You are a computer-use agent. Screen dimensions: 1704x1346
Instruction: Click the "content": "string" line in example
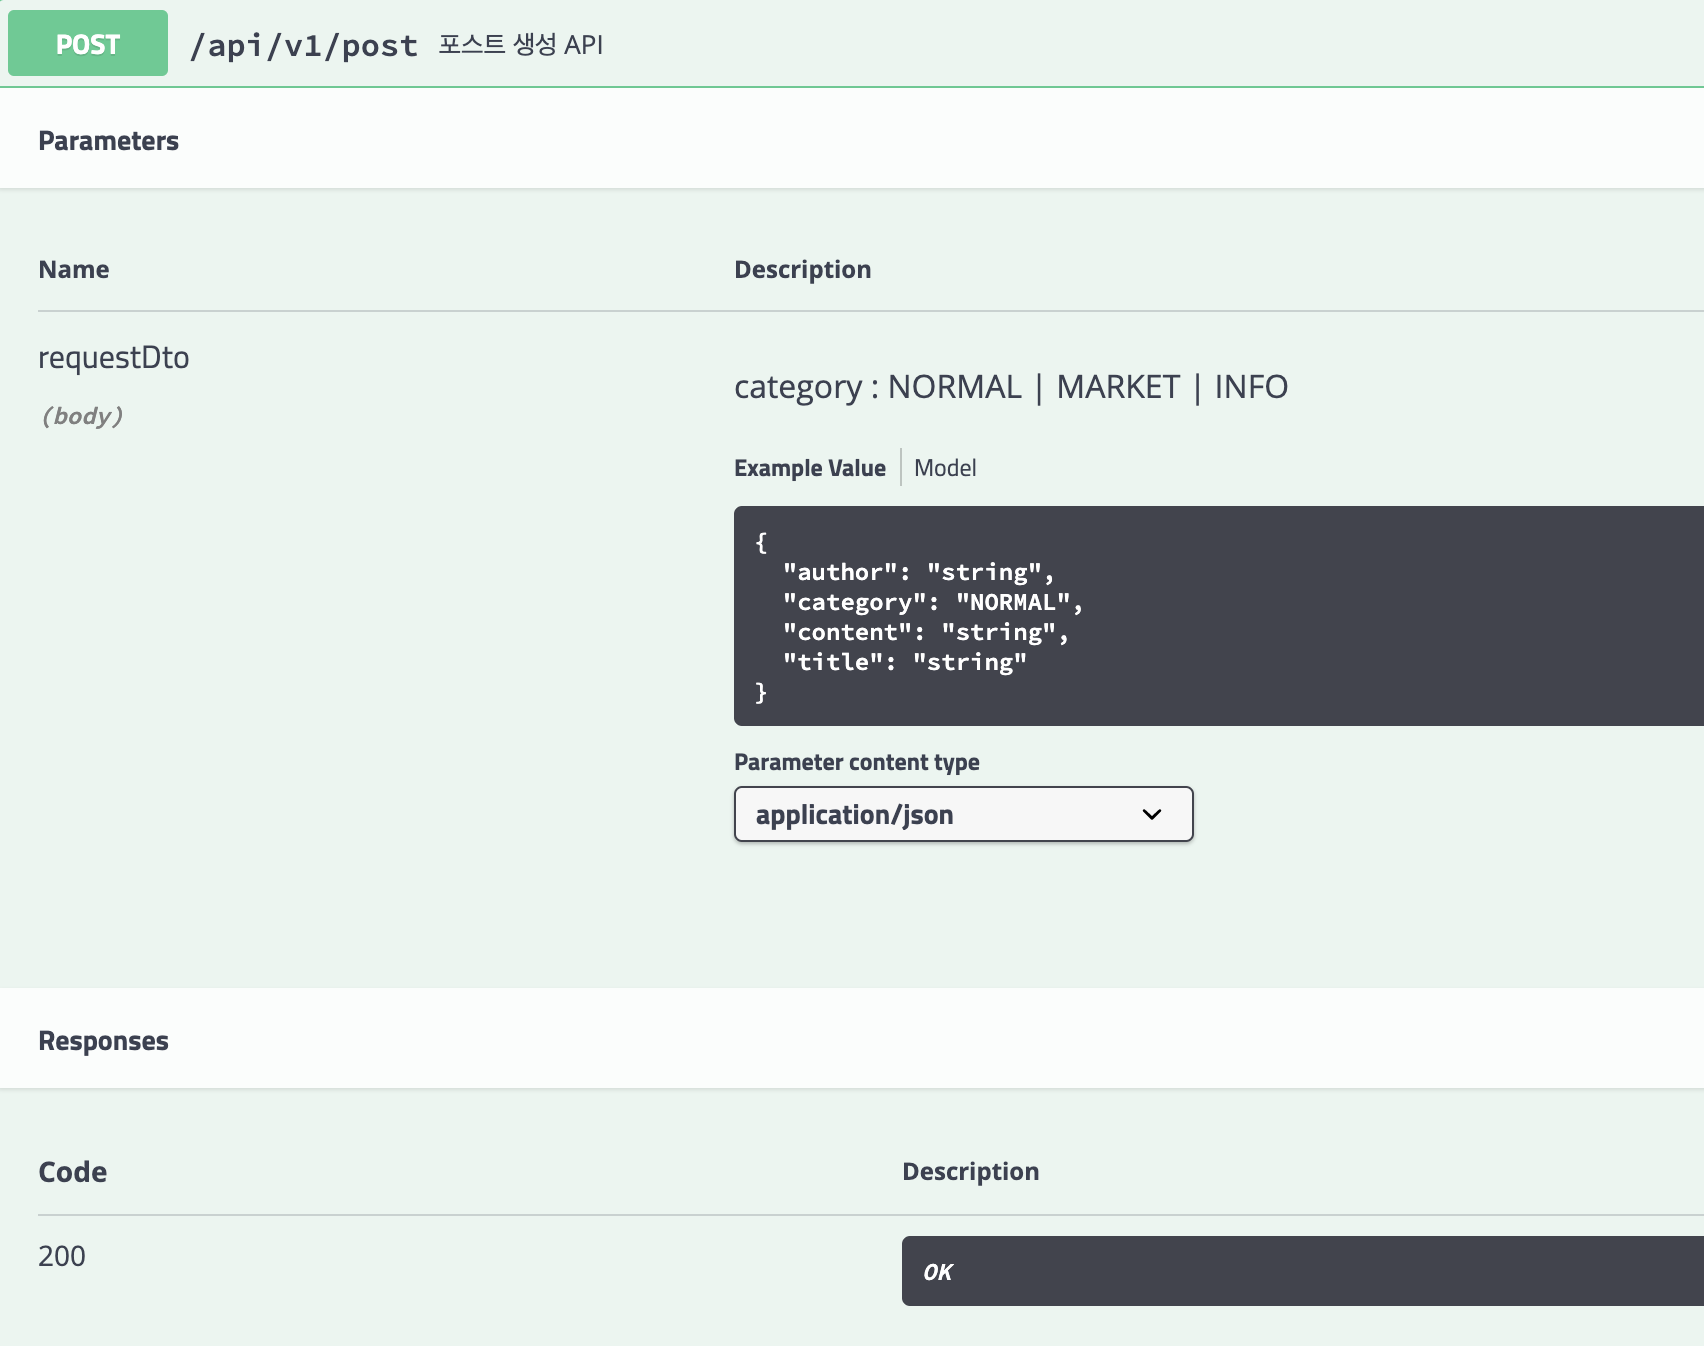(926, 632)
